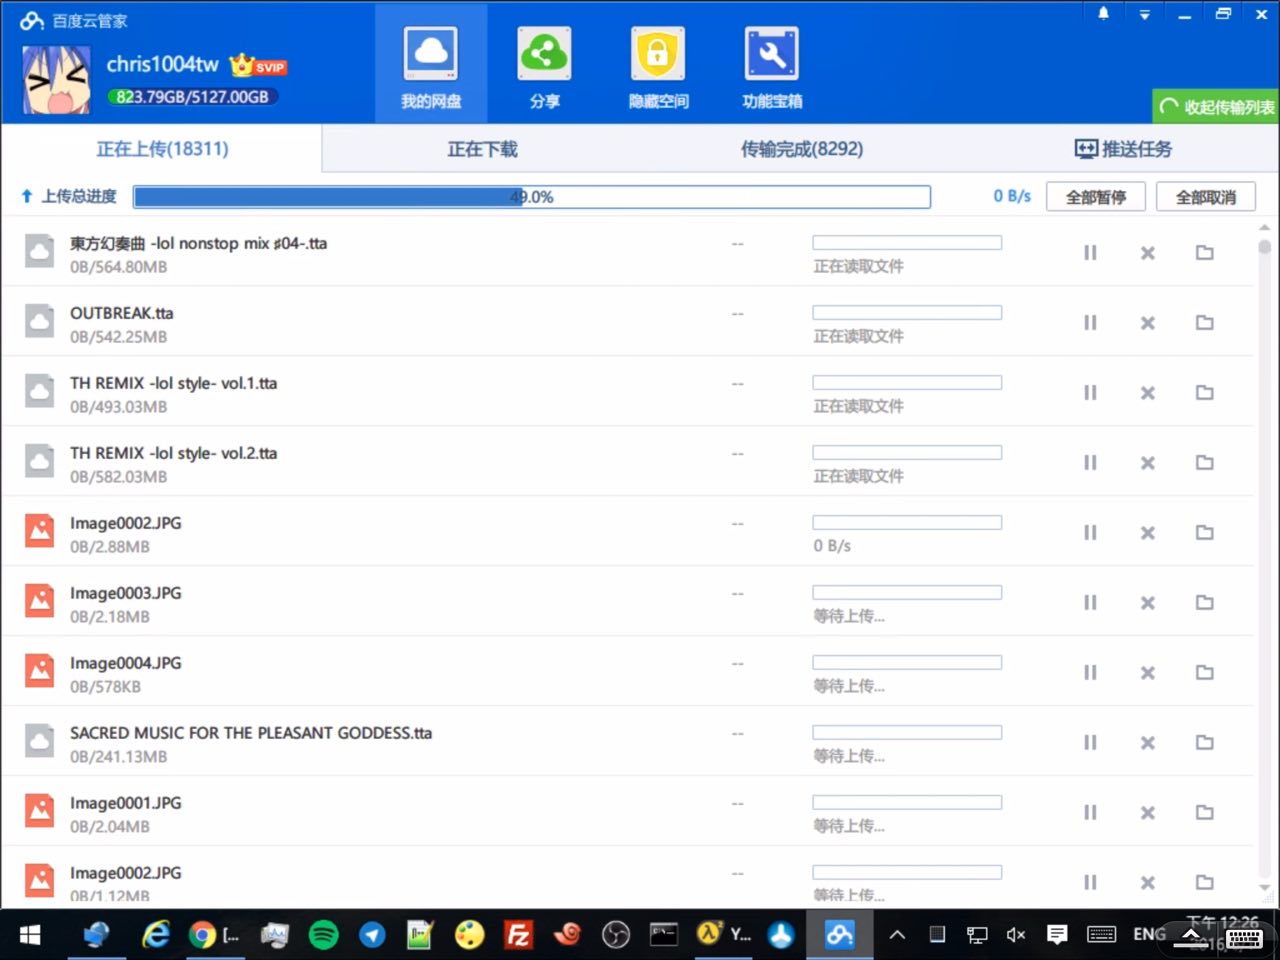
Task: Open the 功能宝箱 toolbox icon
Action: (x=771, y=55)
